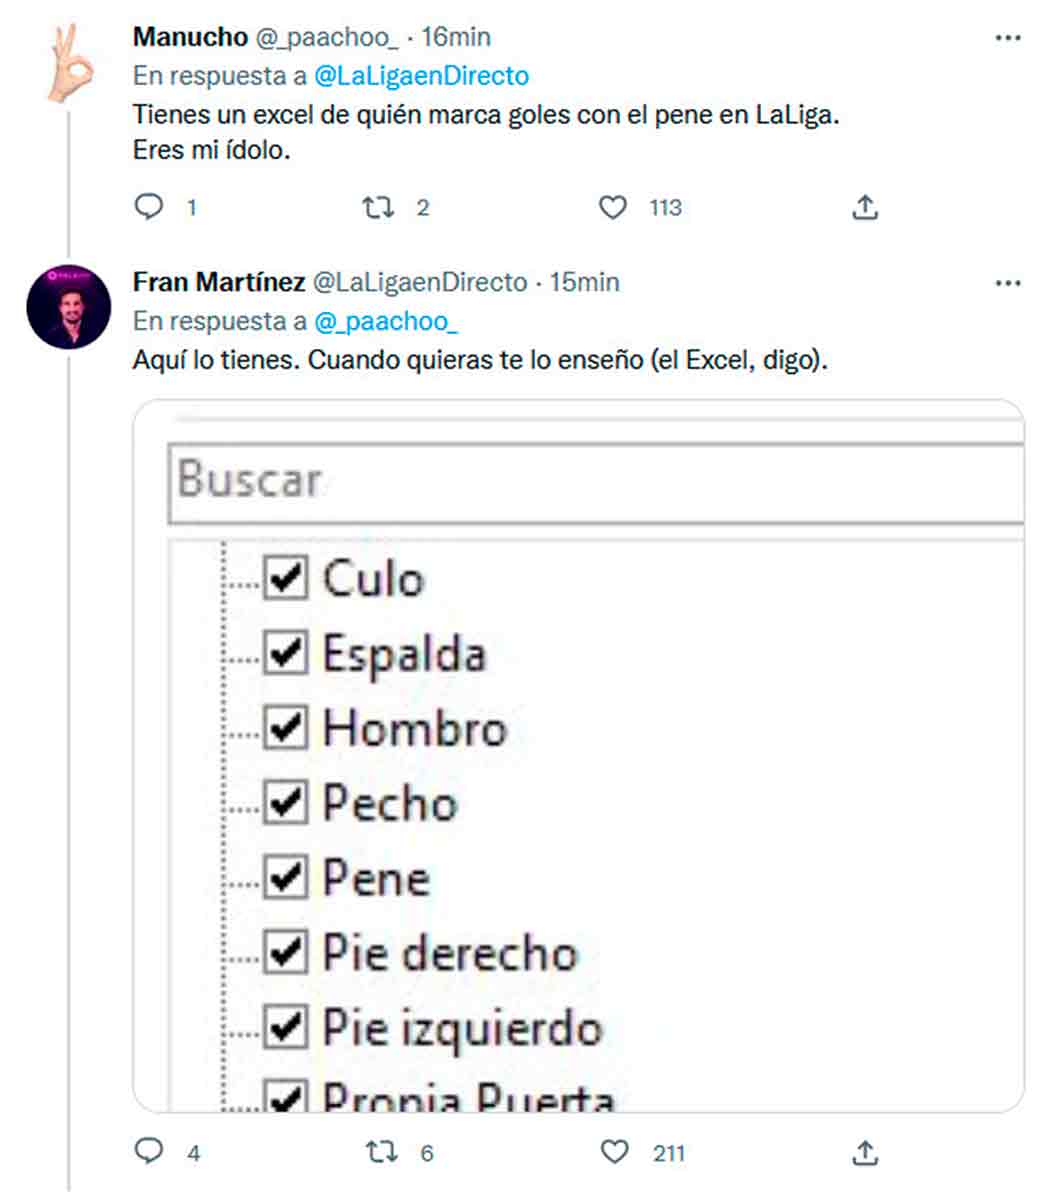Click the @LaLigaenDirecto reply mention link
The width and height of the screenshot is (1043, 1200).
421,76
